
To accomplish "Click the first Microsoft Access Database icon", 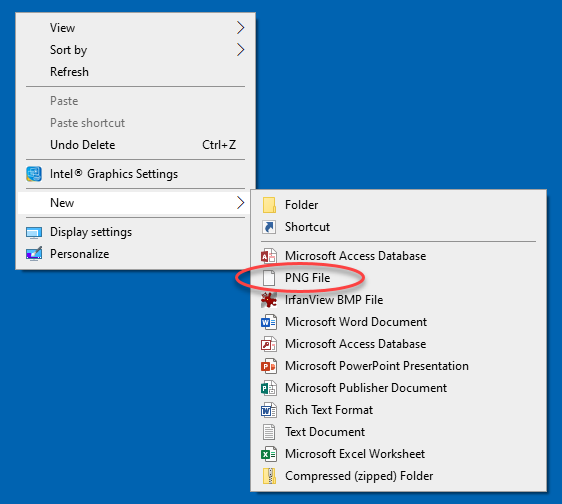I will (269, 256).
